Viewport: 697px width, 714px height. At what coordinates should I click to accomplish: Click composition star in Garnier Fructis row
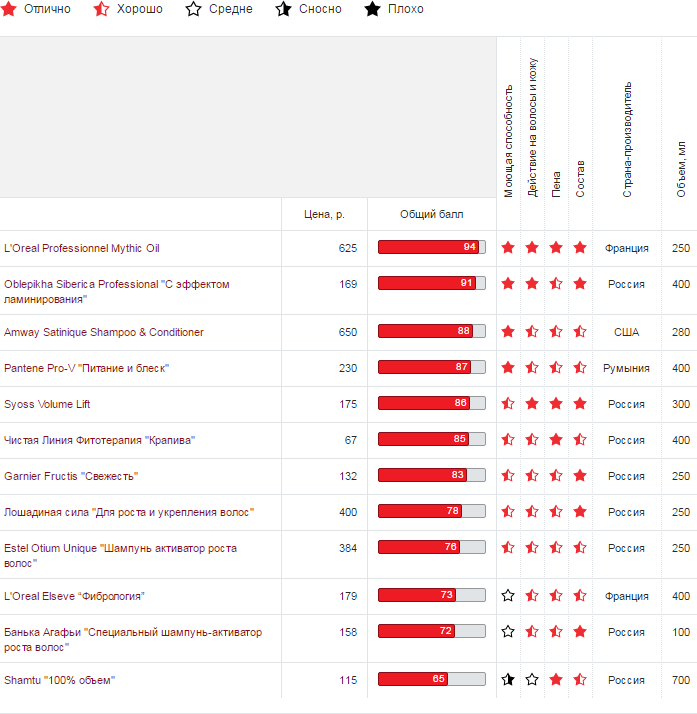click(580, 475)
